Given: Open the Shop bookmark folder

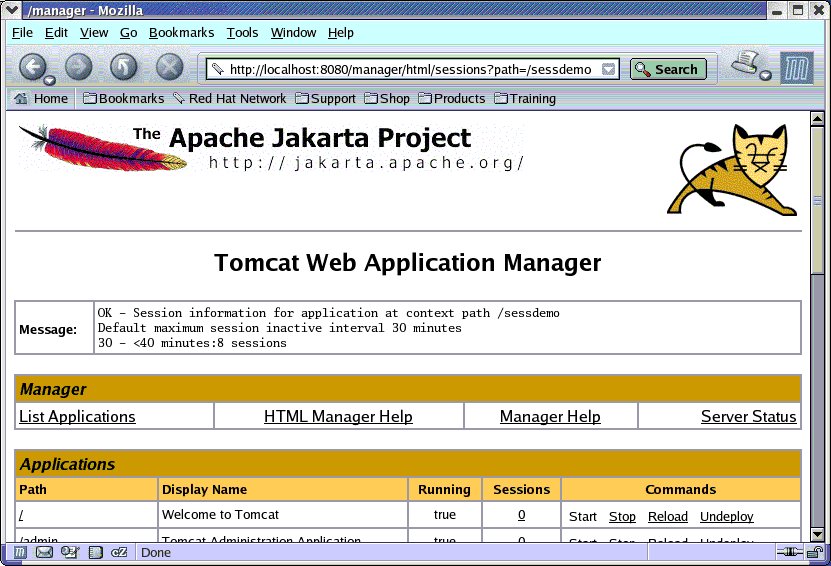Looking at the screenshot, I should (387, 99).
